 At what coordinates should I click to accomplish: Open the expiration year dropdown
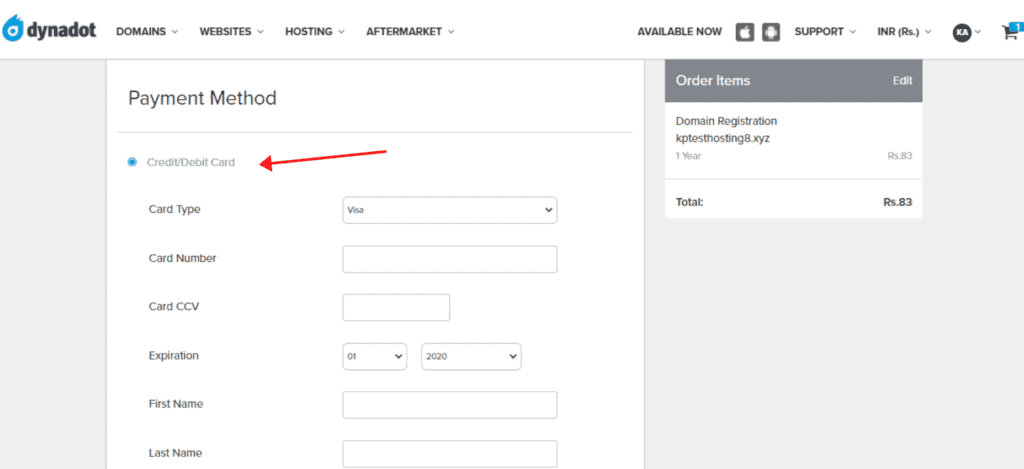pos(471,357)
